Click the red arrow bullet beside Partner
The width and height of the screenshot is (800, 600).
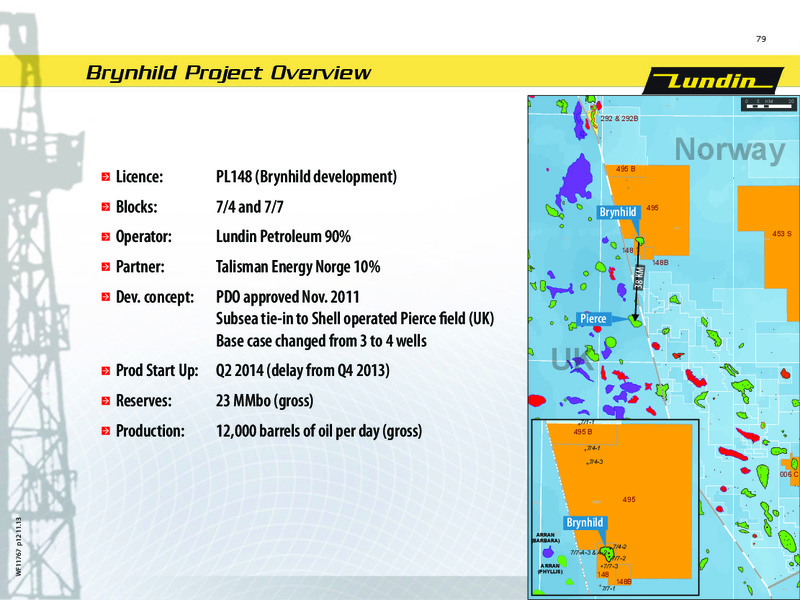[106, 267]
